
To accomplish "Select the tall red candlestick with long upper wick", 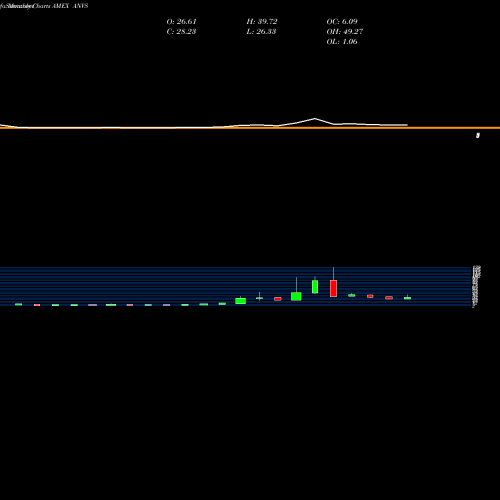I will tap(333, 288).
